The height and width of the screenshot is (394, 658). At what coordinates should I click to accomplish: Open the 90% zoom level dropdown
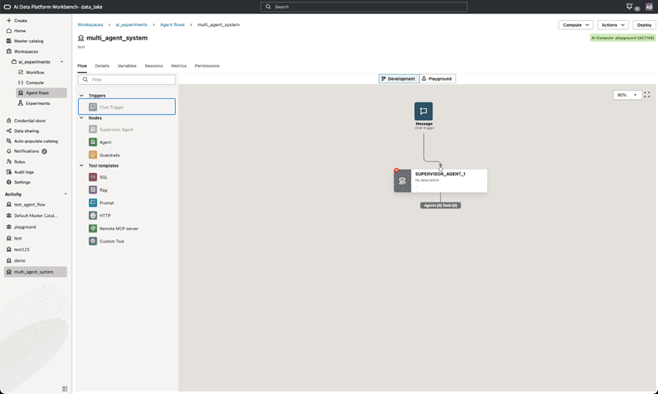coord(627,95)
